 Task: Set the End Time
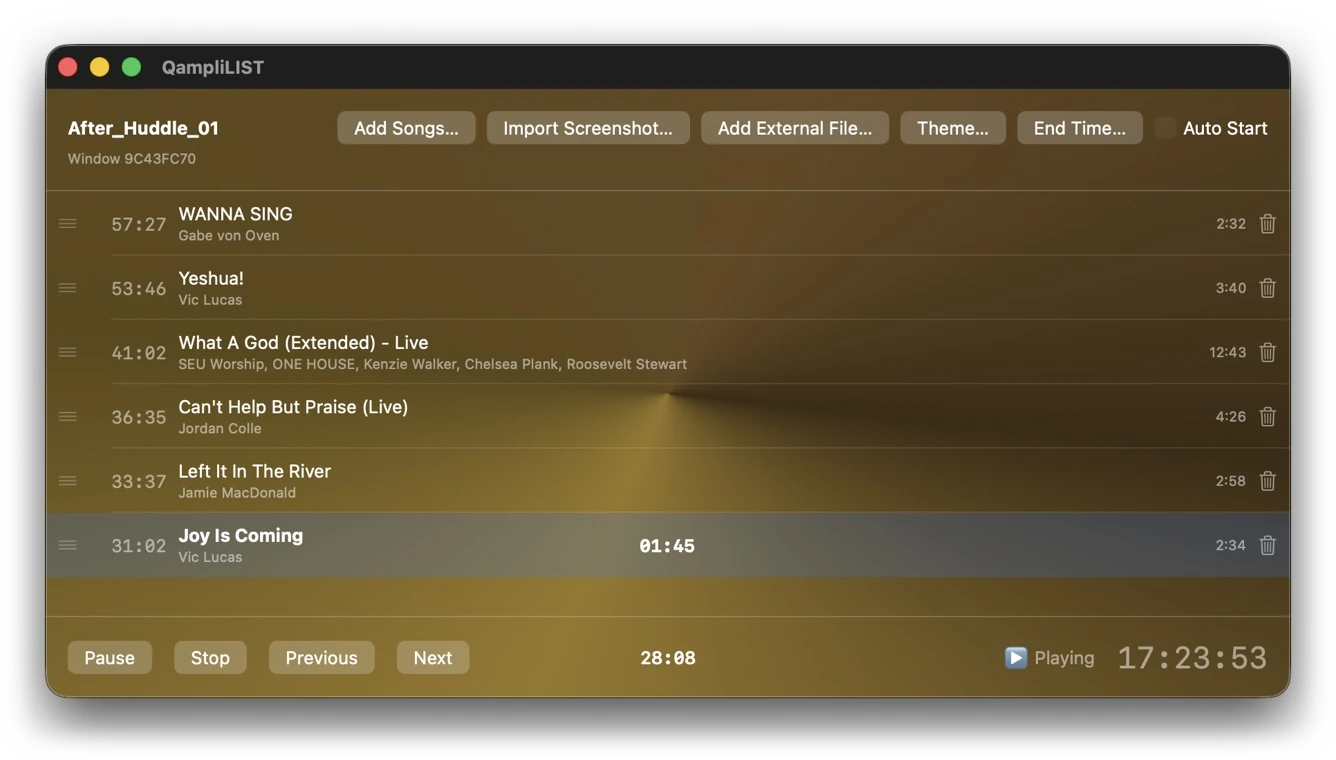point(1080,128)
